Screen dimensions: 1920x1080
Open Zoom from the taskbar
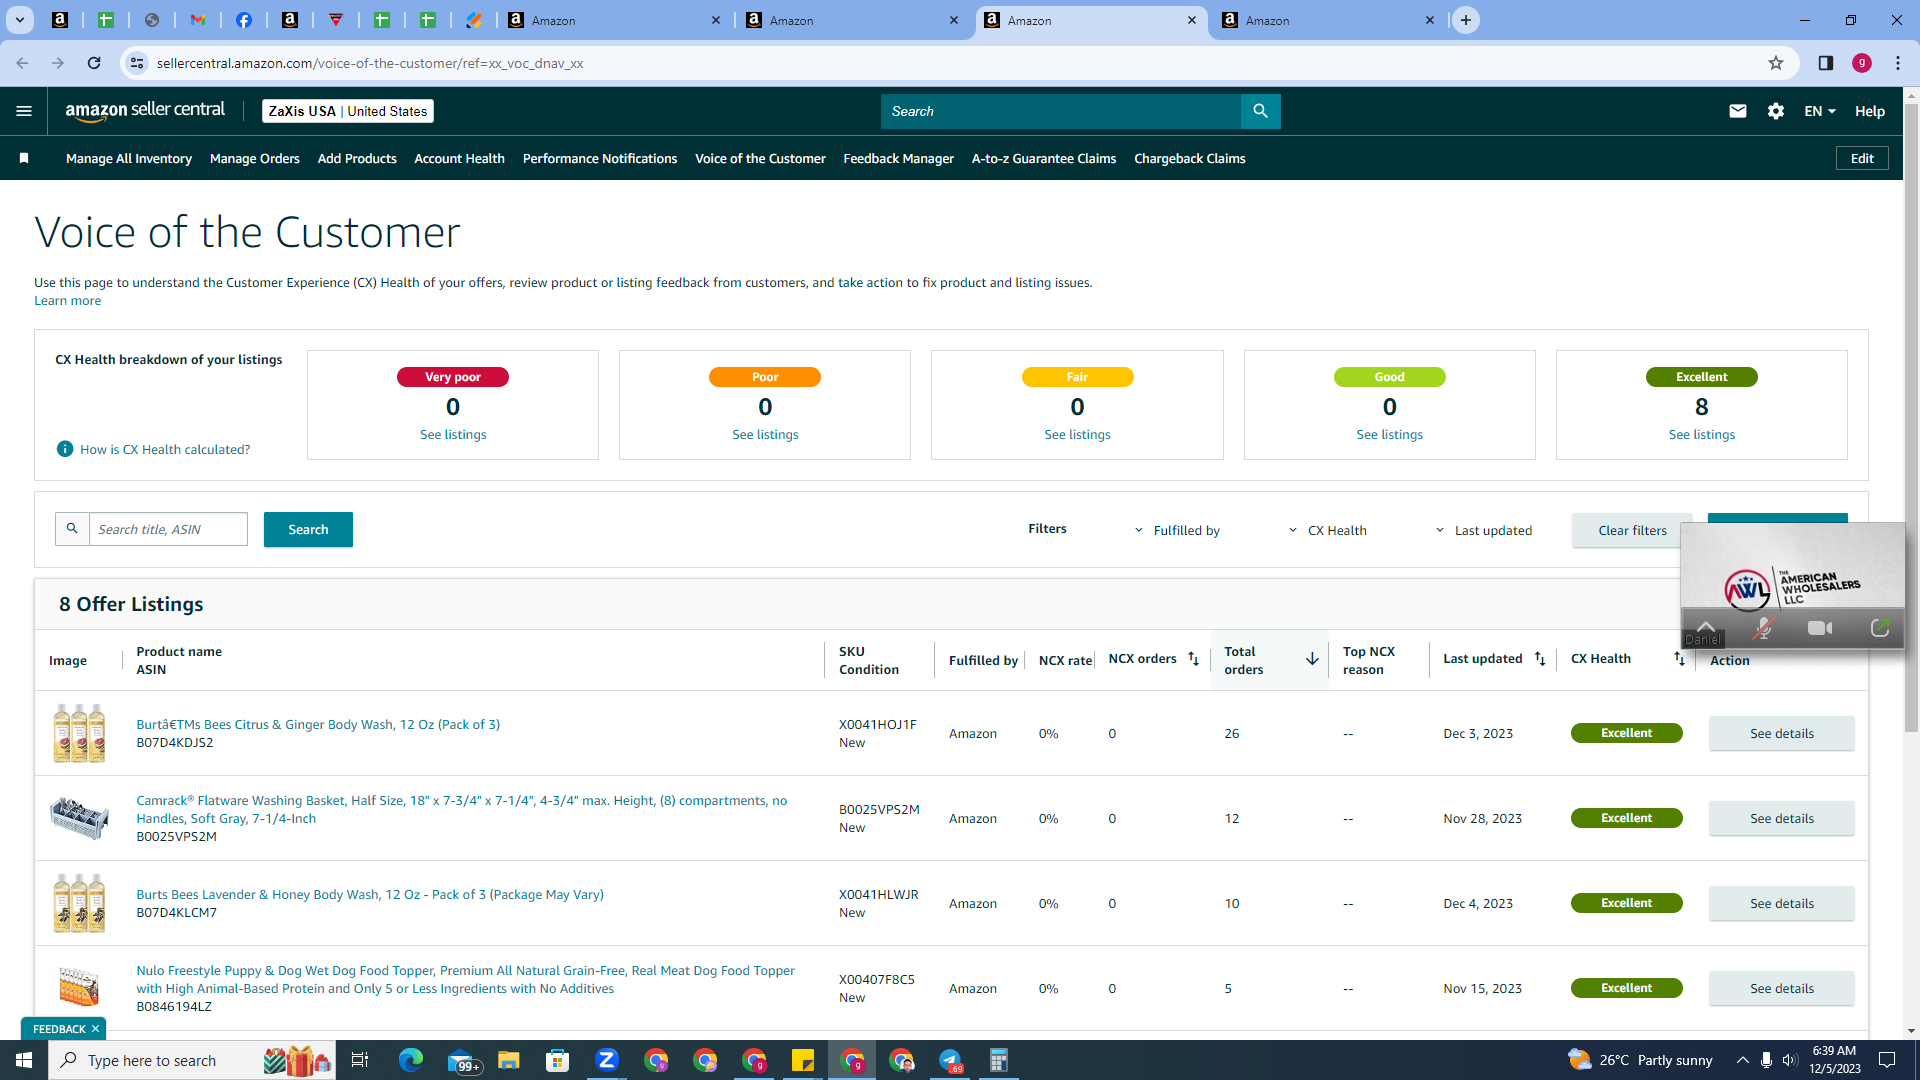[606, 1060]
